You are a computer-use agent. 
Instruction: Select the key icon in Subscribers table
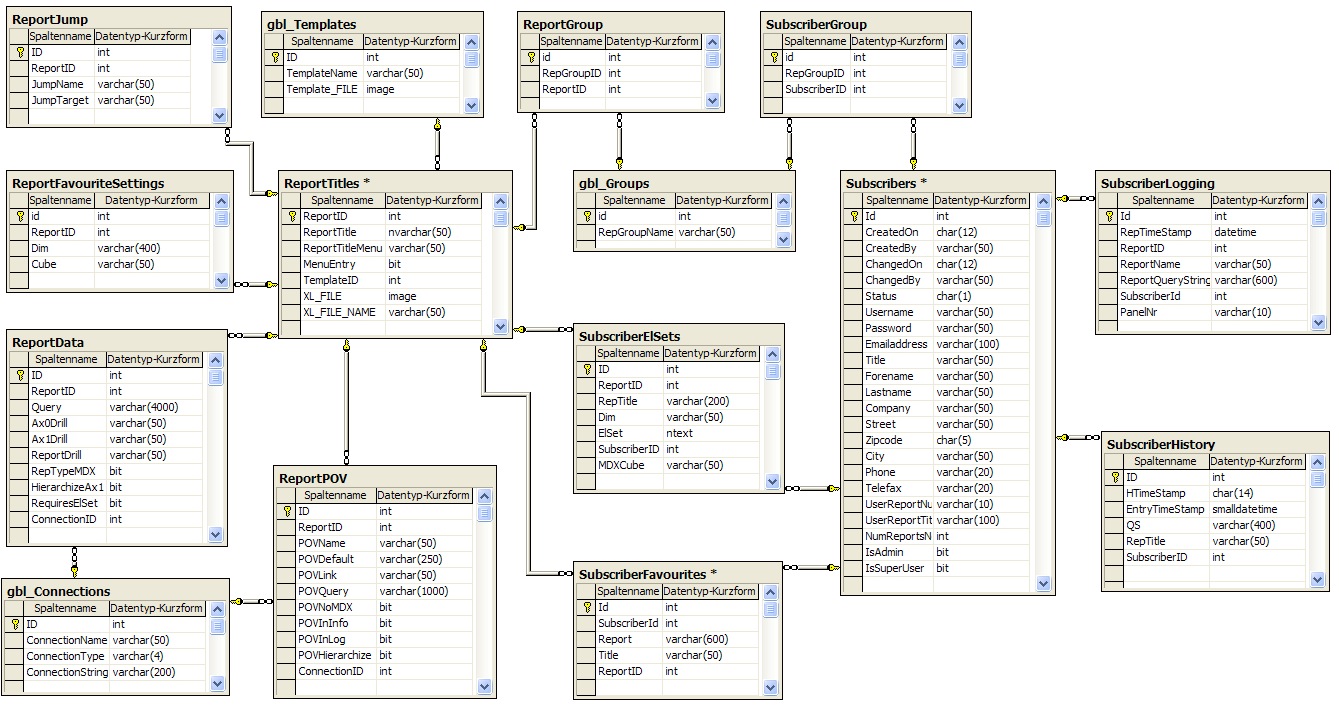click(853, 216)
